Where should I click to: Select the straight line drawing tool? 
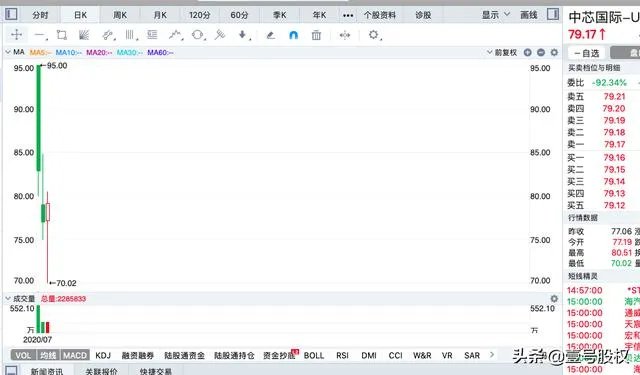tap(40, 35)
